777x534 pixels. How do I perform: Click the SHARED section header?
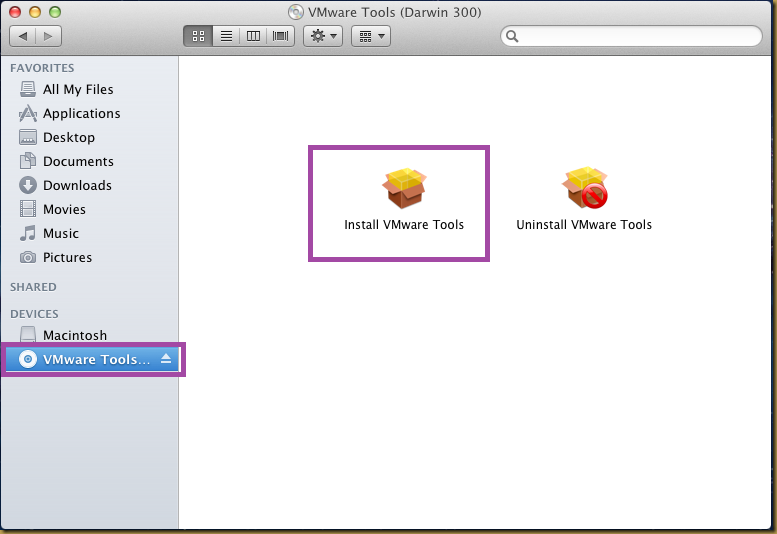tap(33, 287)
